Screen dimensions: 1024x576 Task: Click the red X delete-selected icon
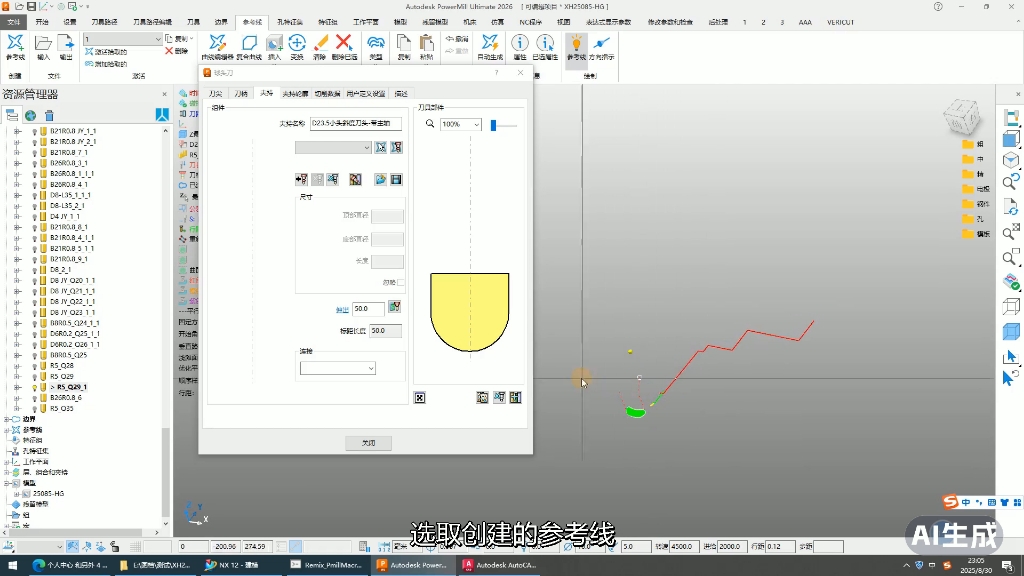tap(344, 42)
